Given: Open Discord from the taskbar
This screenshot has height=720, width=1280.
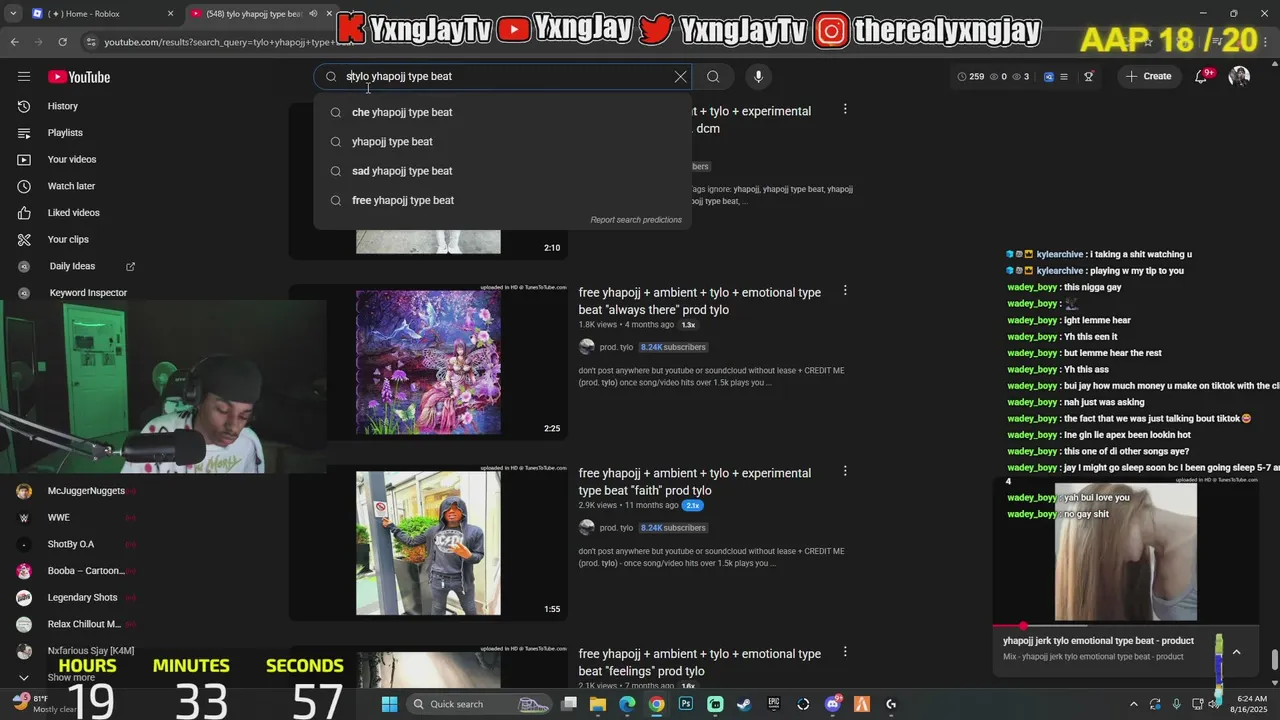Looking at the screenshot, I should (832, 704).
